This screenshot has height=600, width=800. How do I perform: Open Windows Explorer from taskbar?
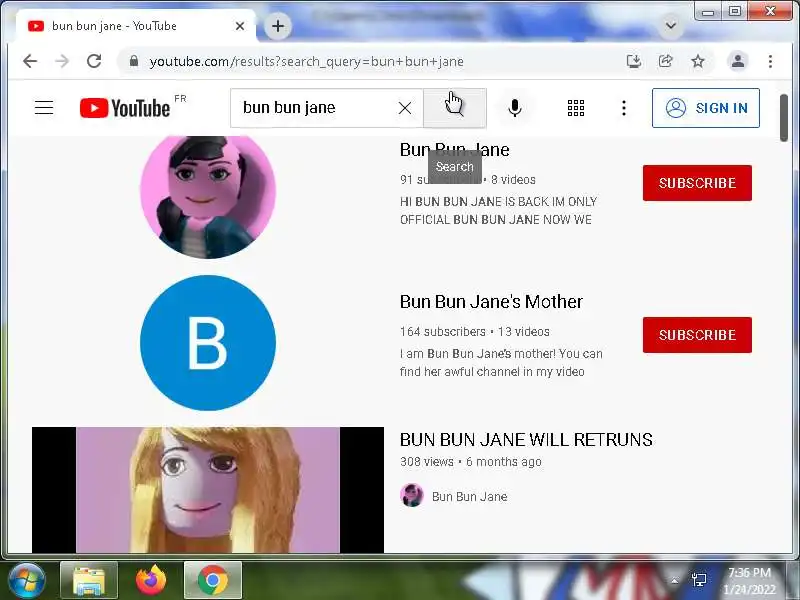pyautogui.click(x=89, y=580)
